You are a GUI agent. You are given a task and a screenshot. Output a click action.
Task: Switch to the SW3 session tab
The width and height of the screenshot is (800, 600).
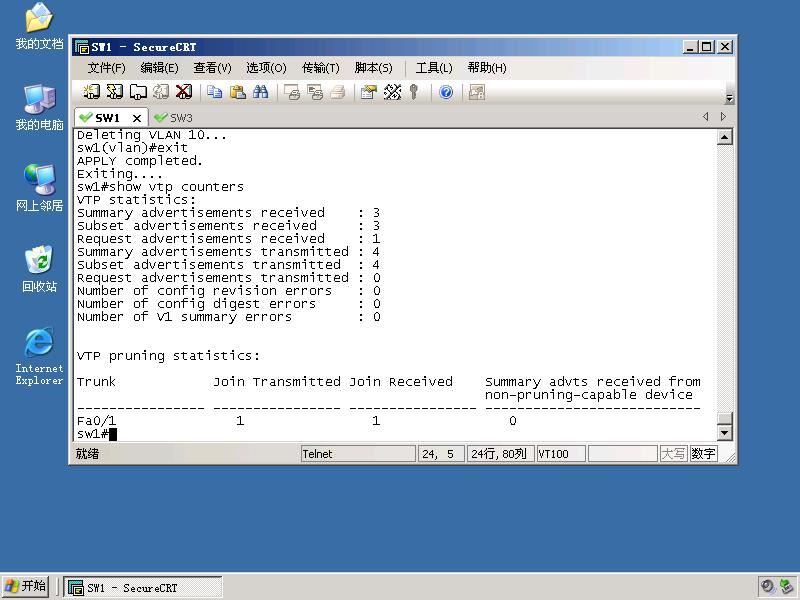(x=173, y=118)
